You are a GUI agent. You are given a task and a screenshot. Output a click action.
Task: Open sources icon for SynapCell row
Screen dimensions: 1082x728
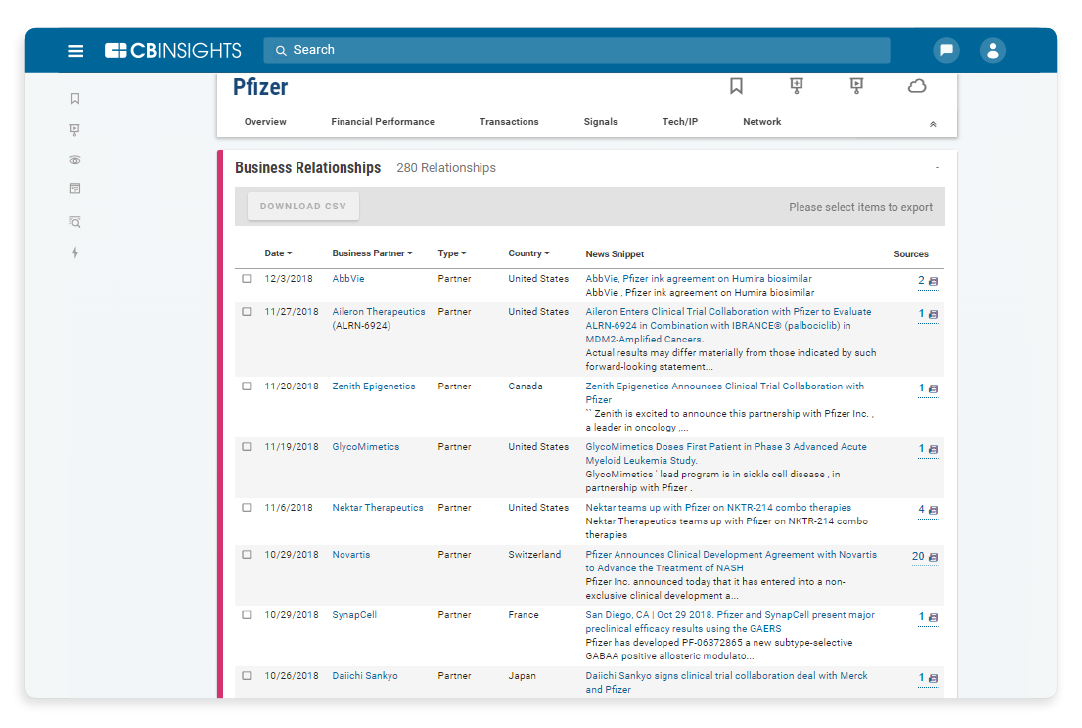(x=934, y=617)
